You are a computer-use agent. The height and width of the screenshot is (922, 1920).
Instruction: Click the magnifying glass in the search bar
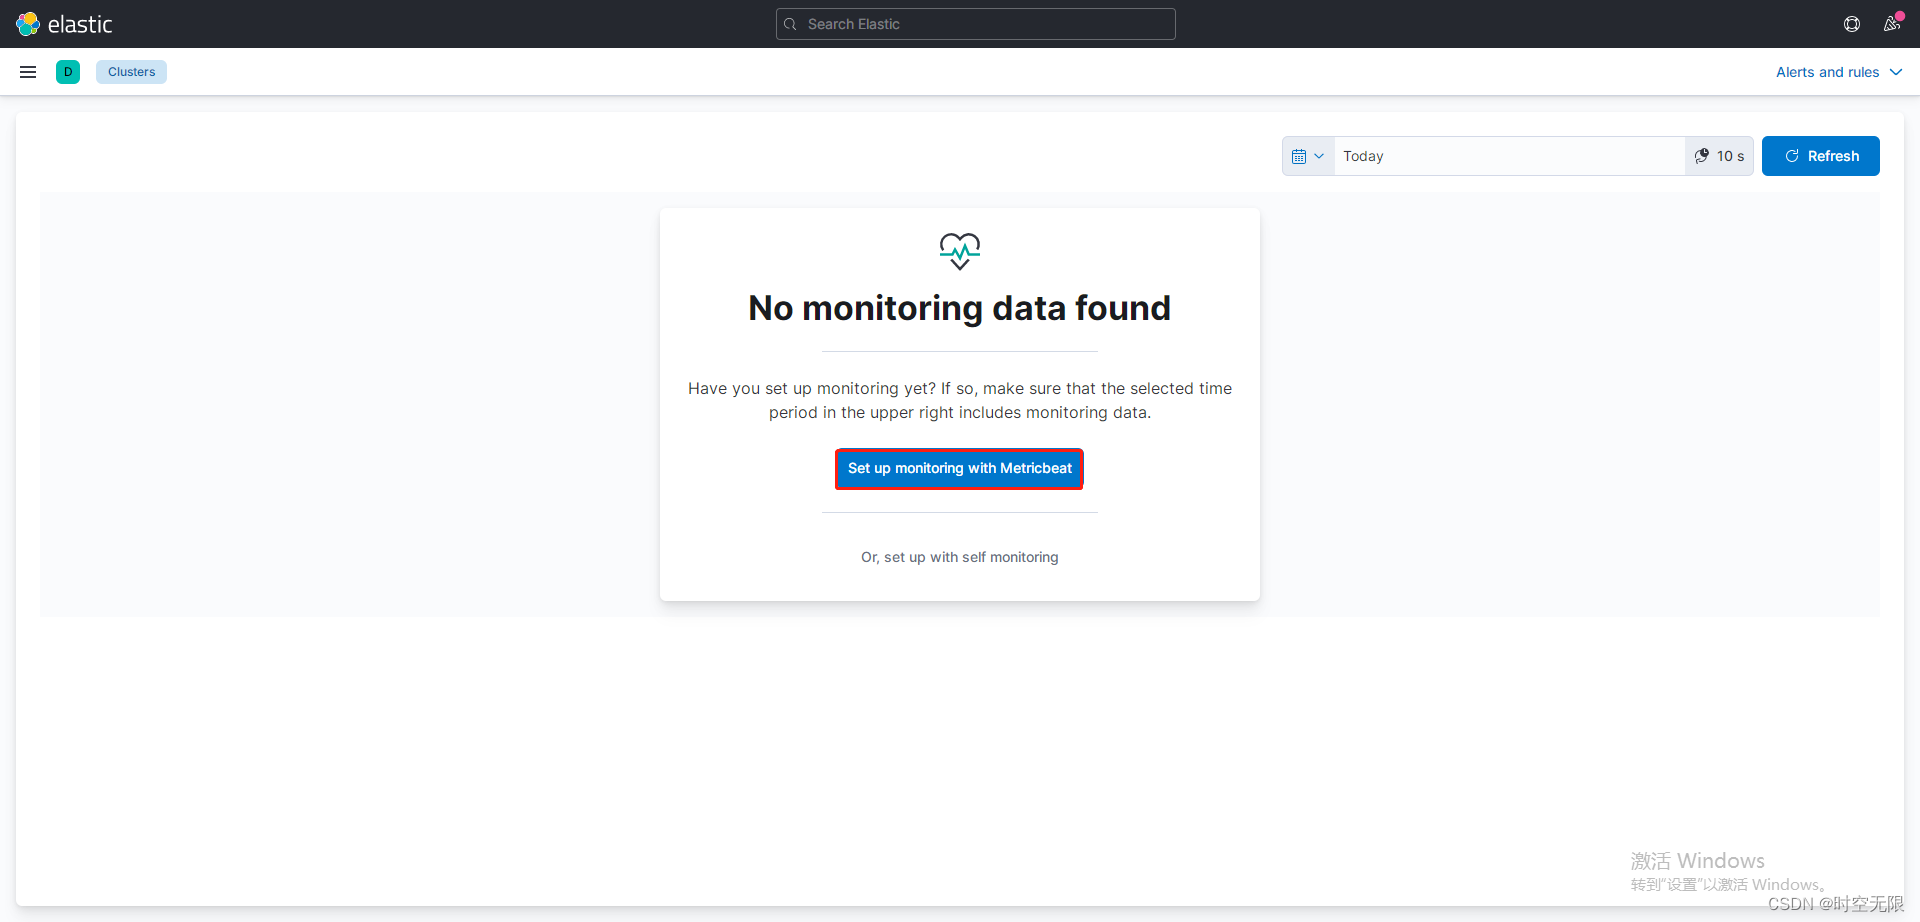[x=790, y=23]
